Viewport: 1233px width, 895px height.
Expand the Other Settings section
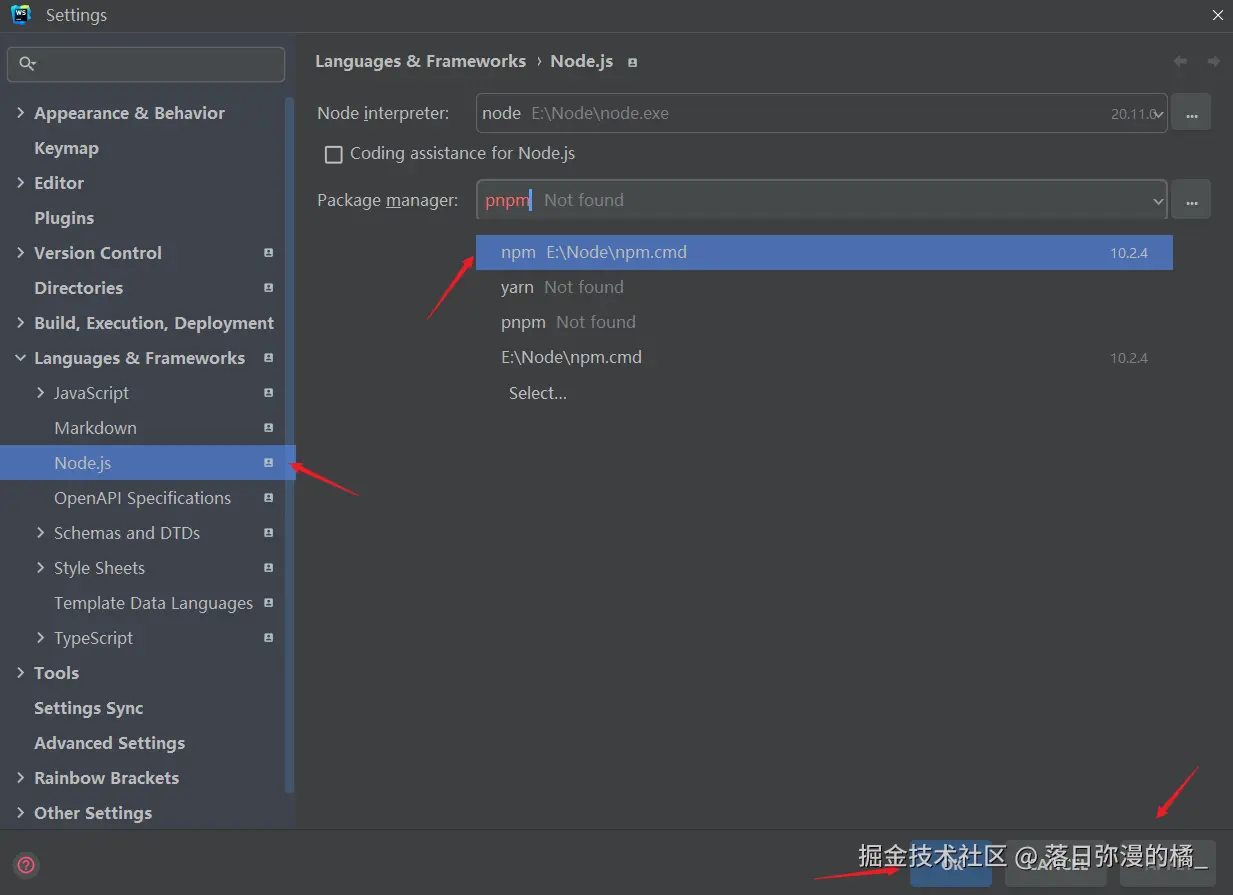pyautogui.click(x=20, y=813)
